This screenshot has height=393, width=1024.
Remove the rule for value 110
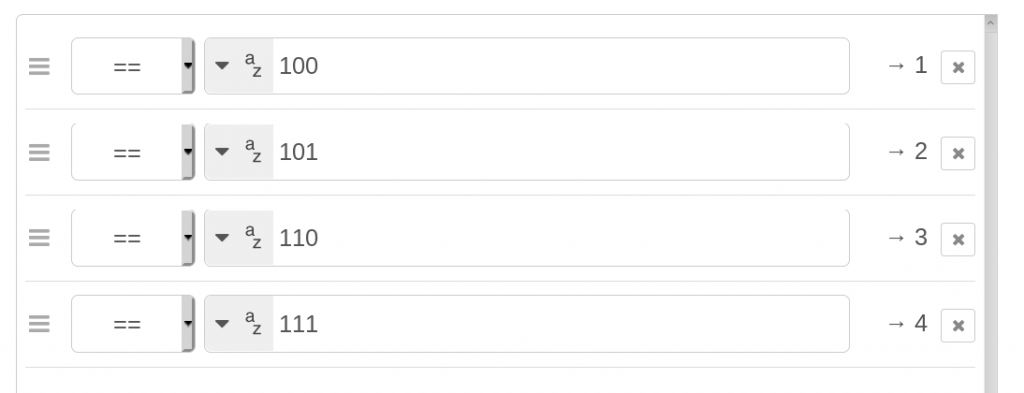click(x=957, y=240)
